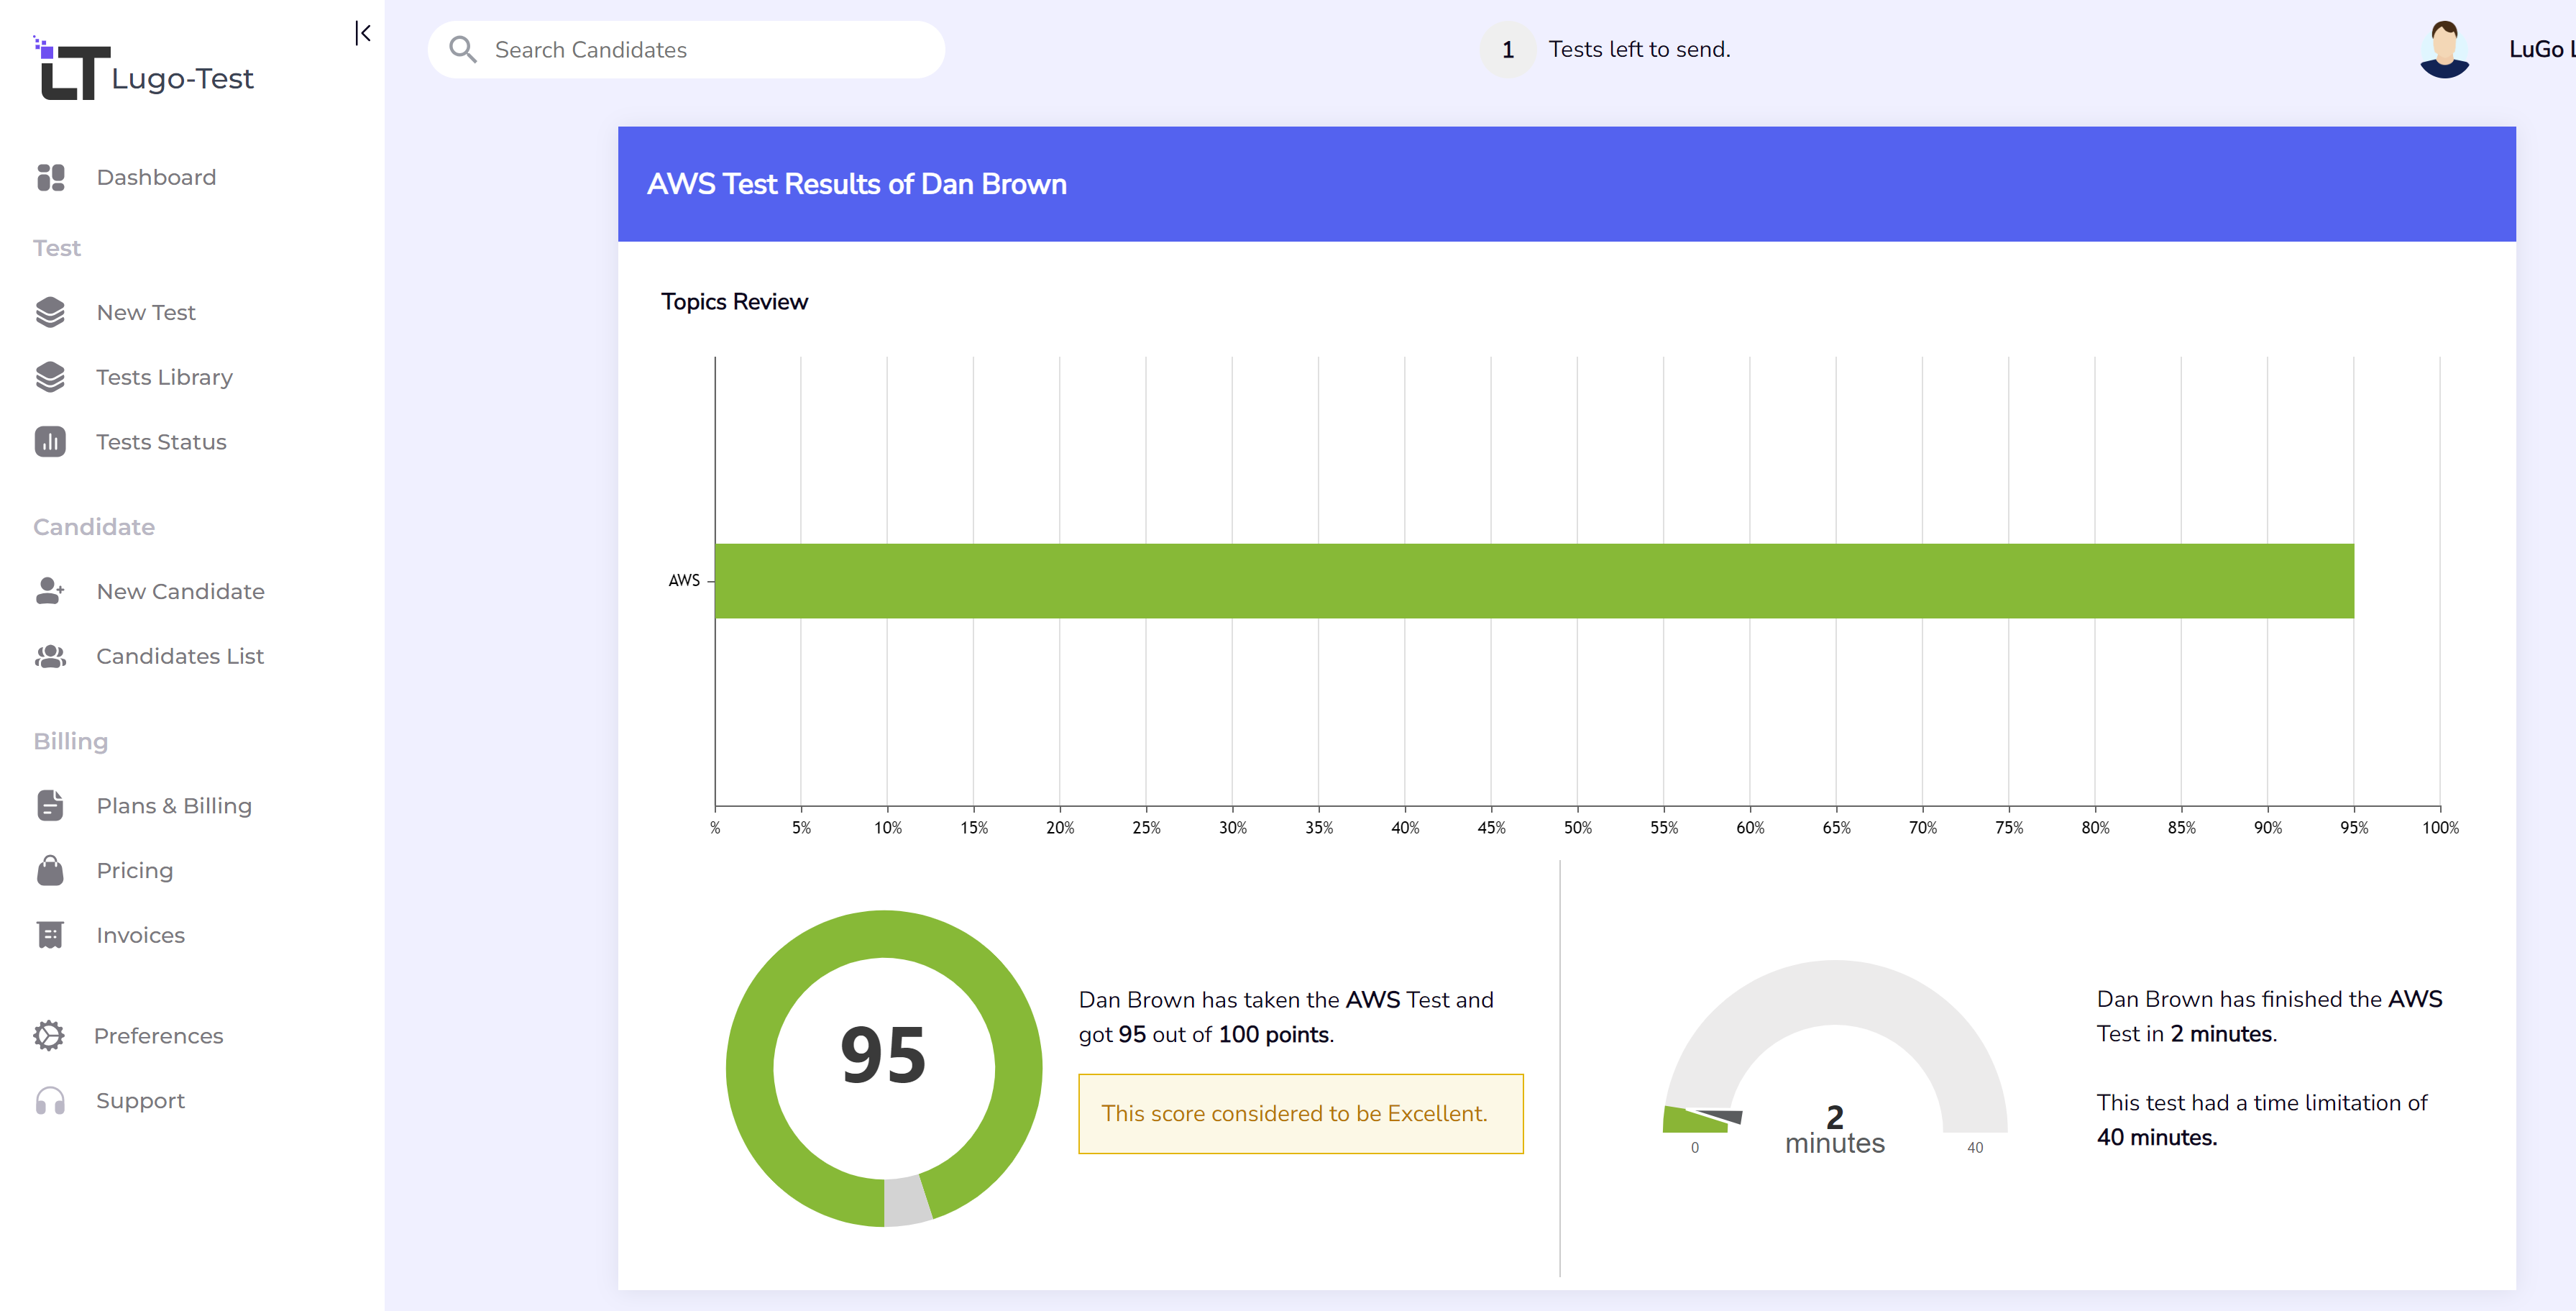The image size is (2576, 1311).
Task: Select the New Candidate icon
Action: [51, 590]
